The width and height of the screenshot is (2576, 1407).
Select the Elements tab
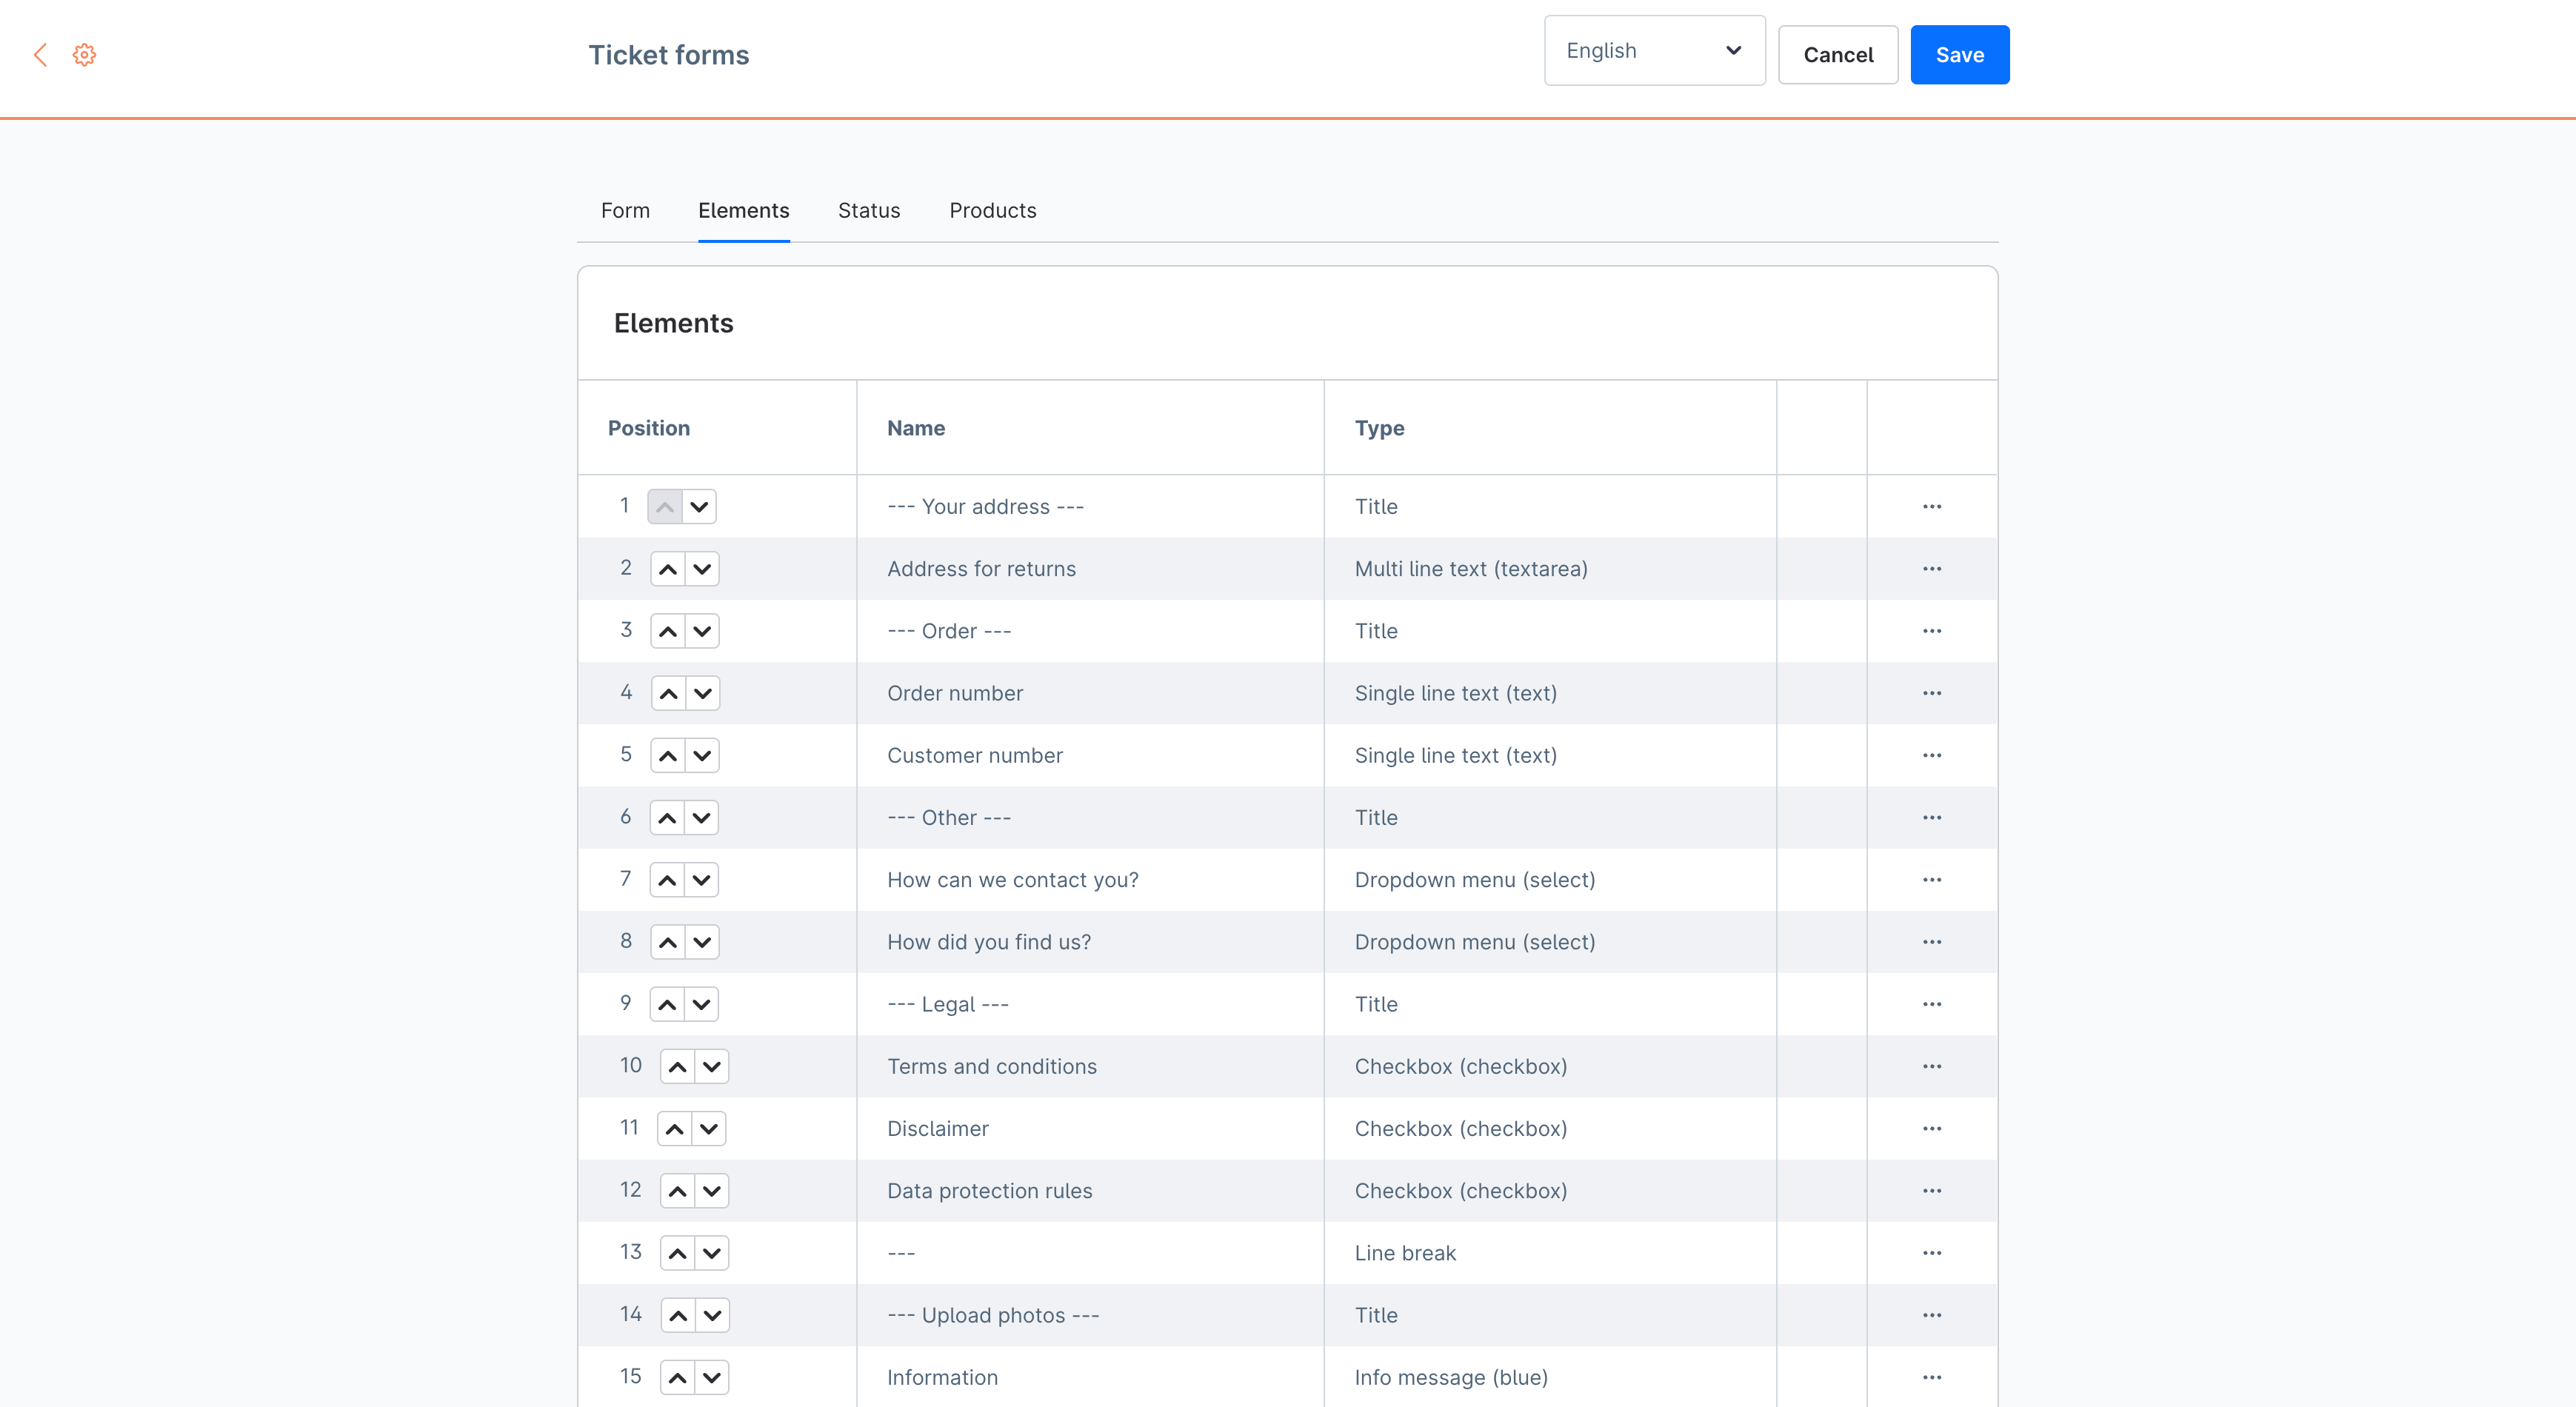pyautogui.click(x=743, y=211)
